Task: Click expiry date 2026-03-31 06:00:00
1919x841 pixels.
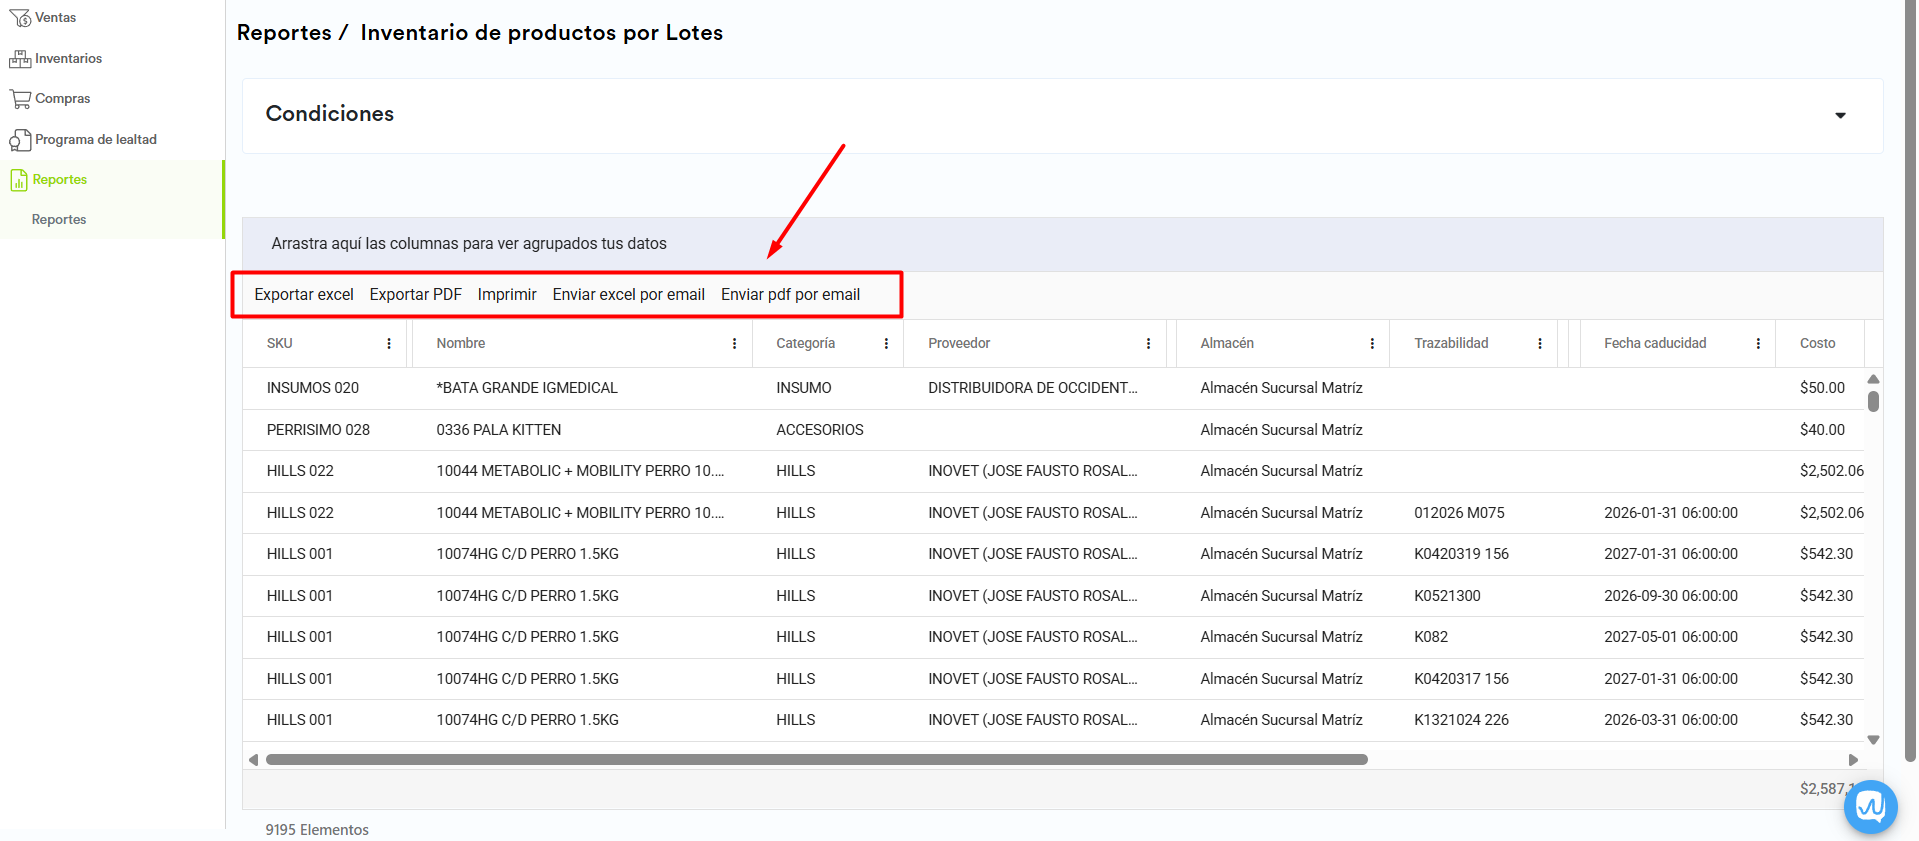Action: click(1670, 720)
